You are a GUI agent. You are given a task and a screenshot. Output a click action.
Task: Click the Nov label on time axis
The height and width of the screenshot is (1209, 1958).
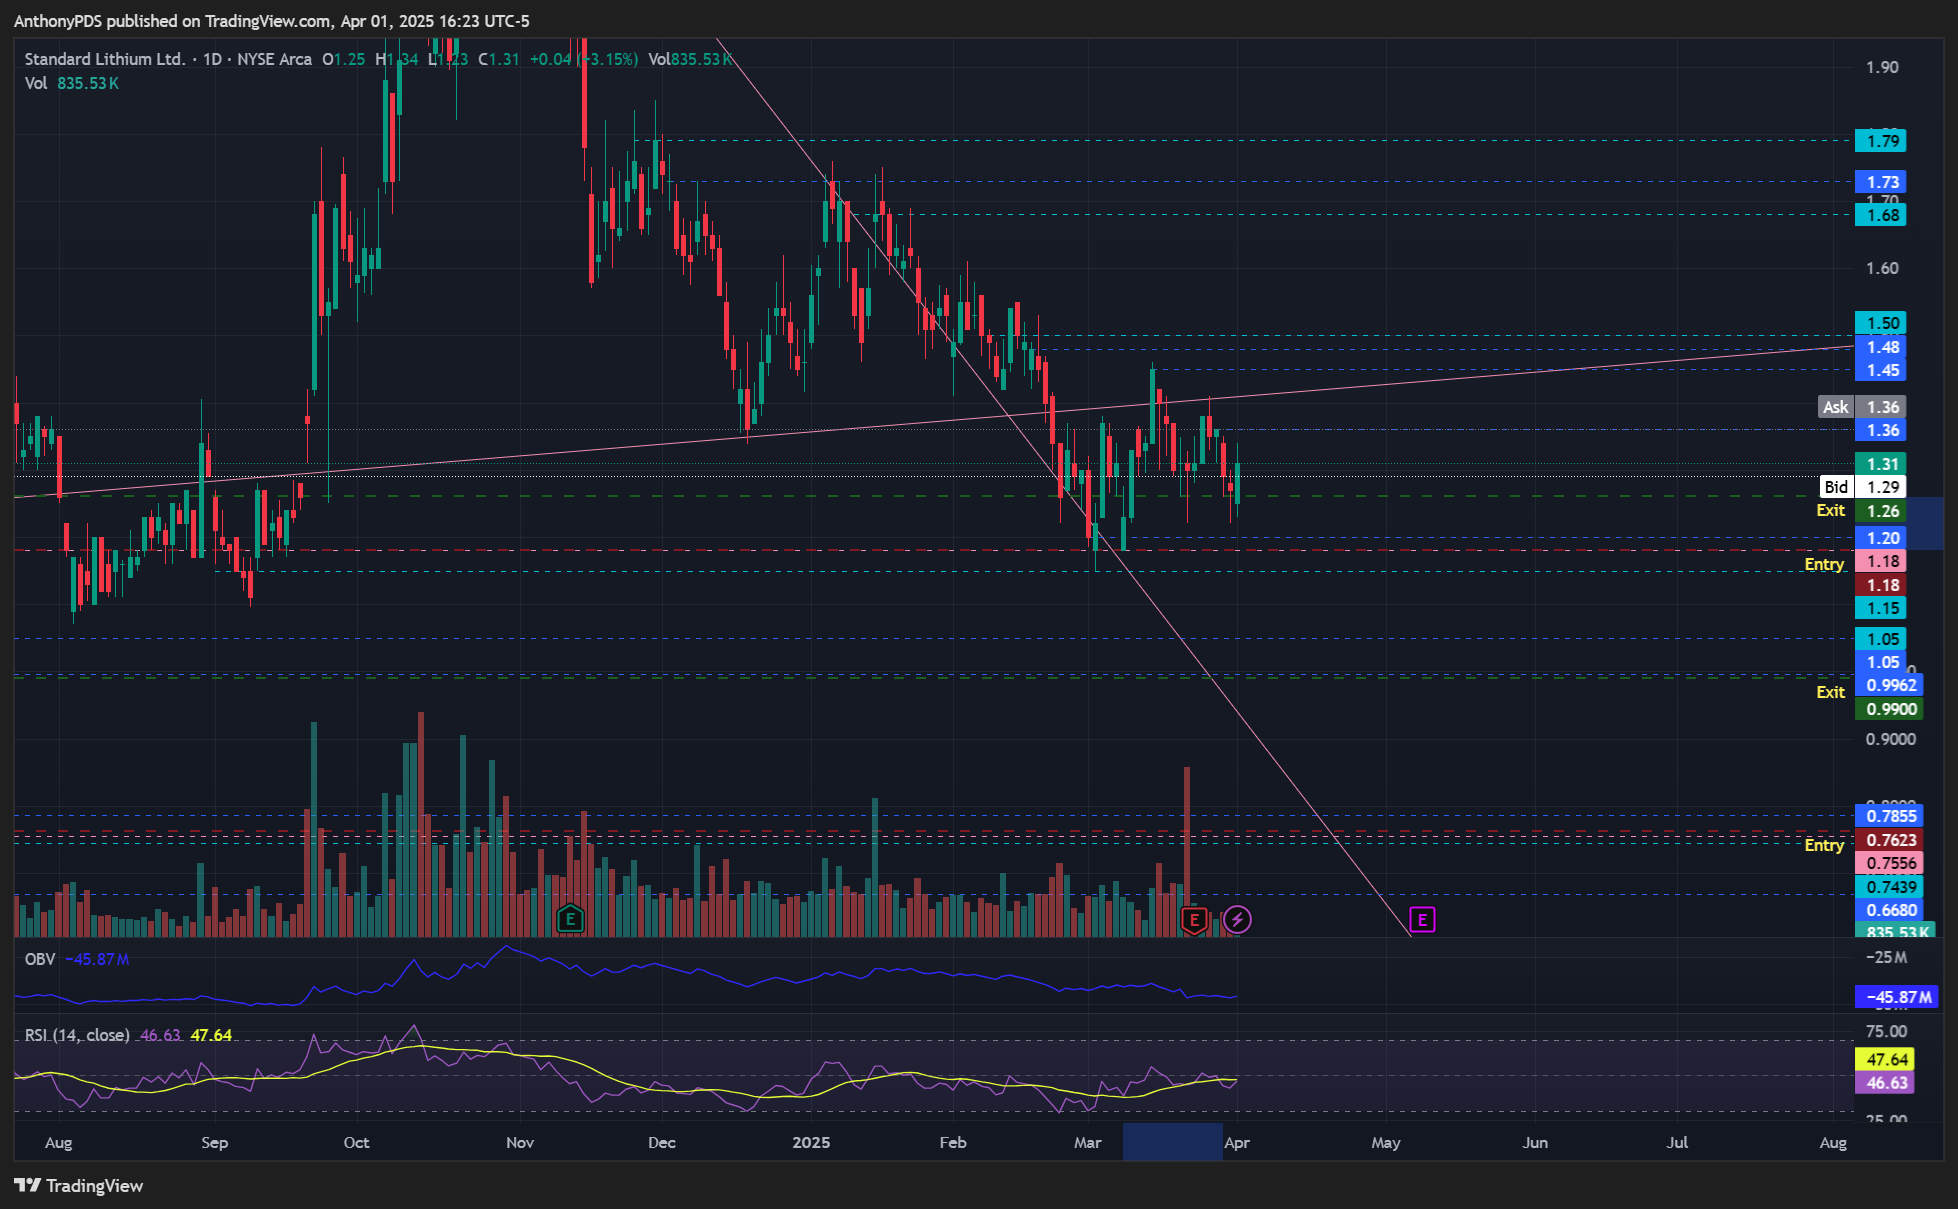520,1142
